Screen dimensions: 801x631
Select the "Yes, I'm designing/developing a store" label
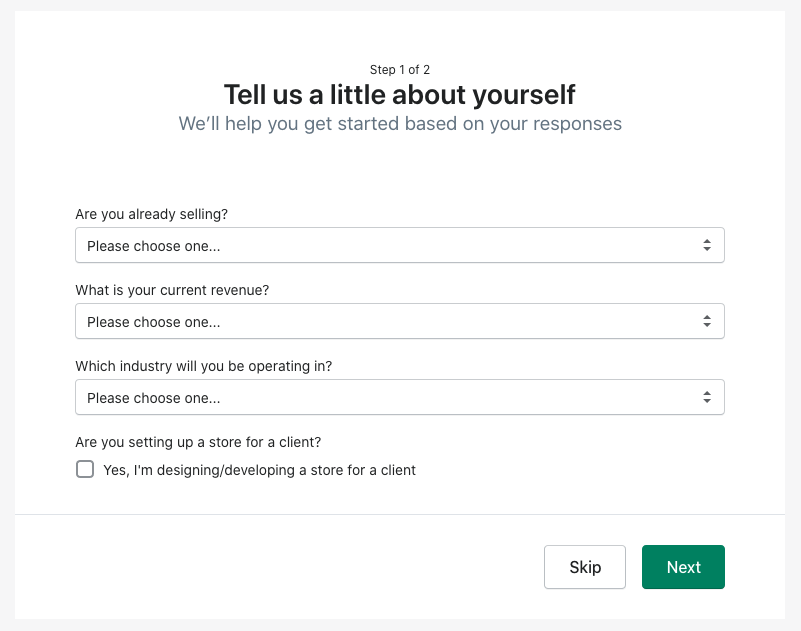click(x=260, y=470)
